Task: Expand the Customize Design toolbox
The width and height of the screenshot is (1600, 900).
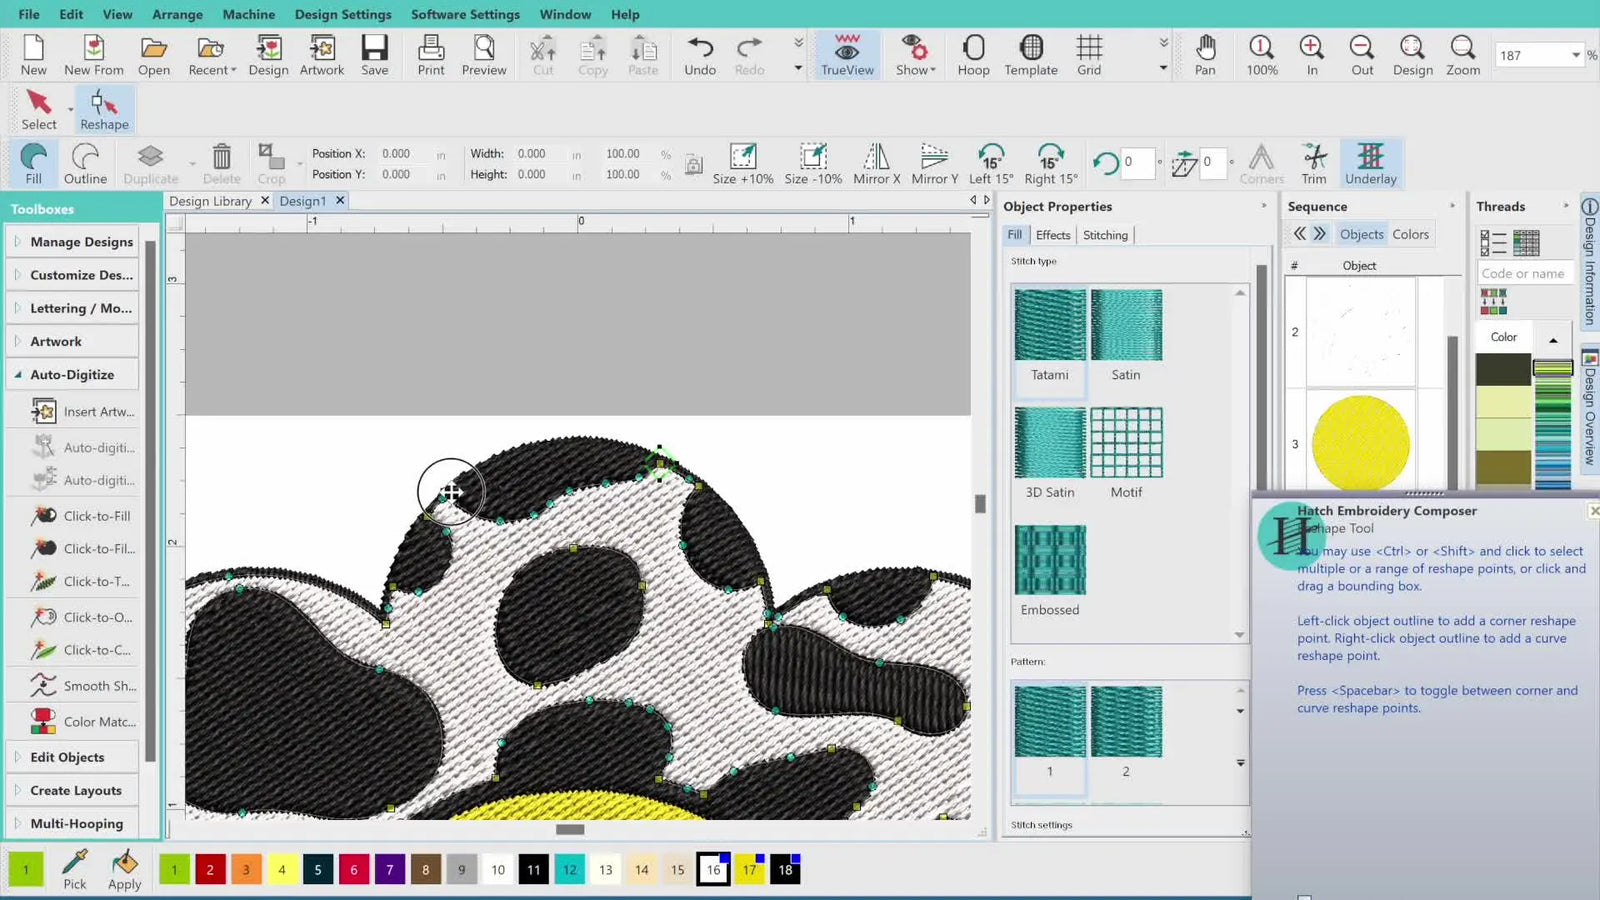Action: coord(72,275)
